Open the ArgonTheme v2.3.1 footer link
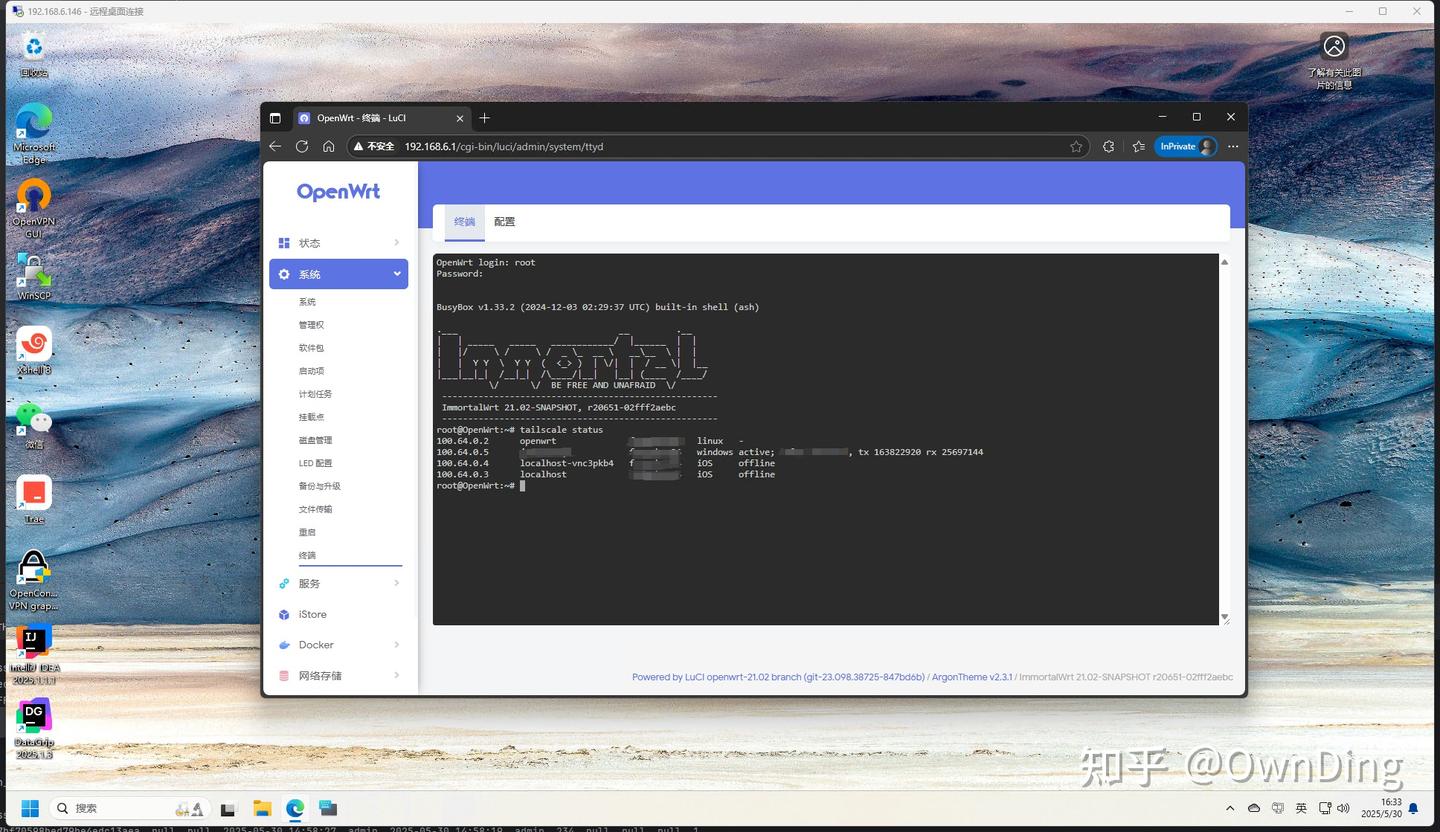This screenshot has height=832, width=1440. [x=972, y=677]
